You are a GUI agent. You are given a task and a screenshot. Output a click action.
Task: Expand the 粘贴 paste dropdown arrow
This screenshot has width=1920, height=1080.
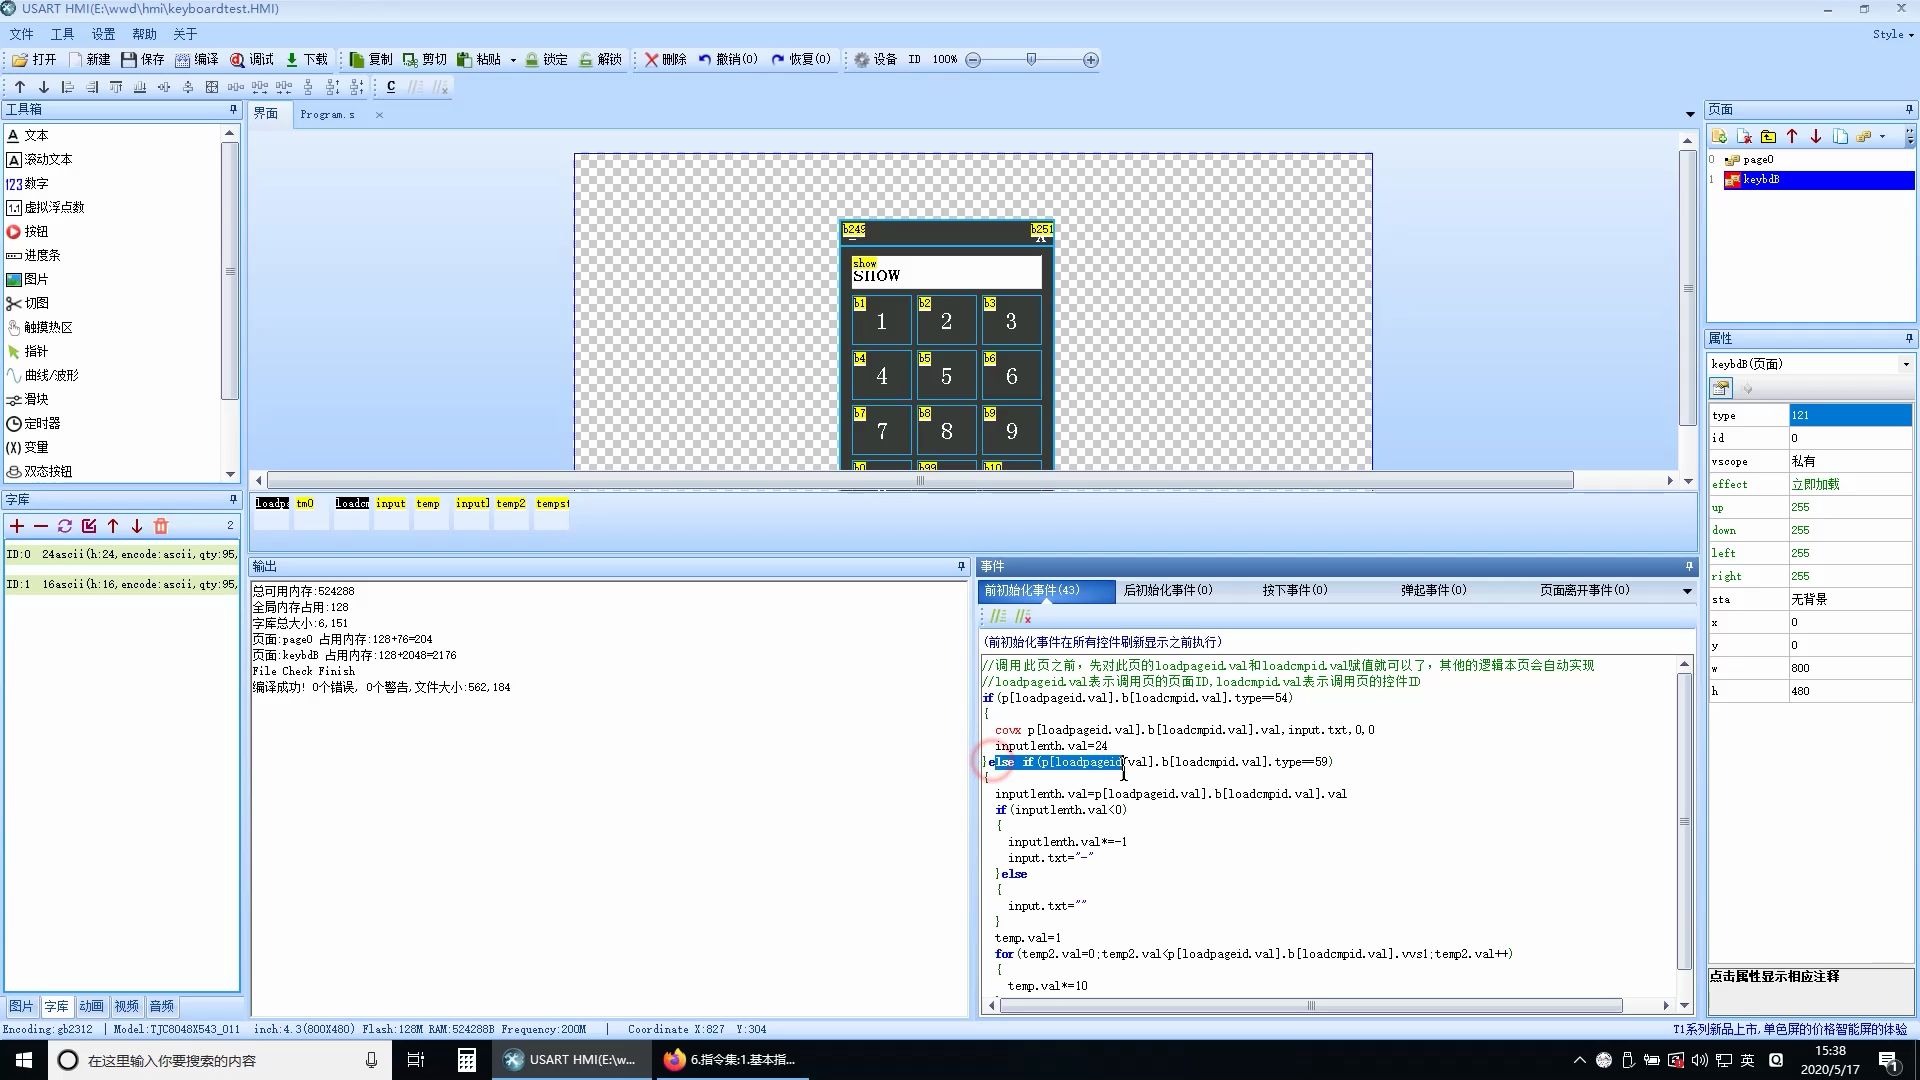pos(513,60)
